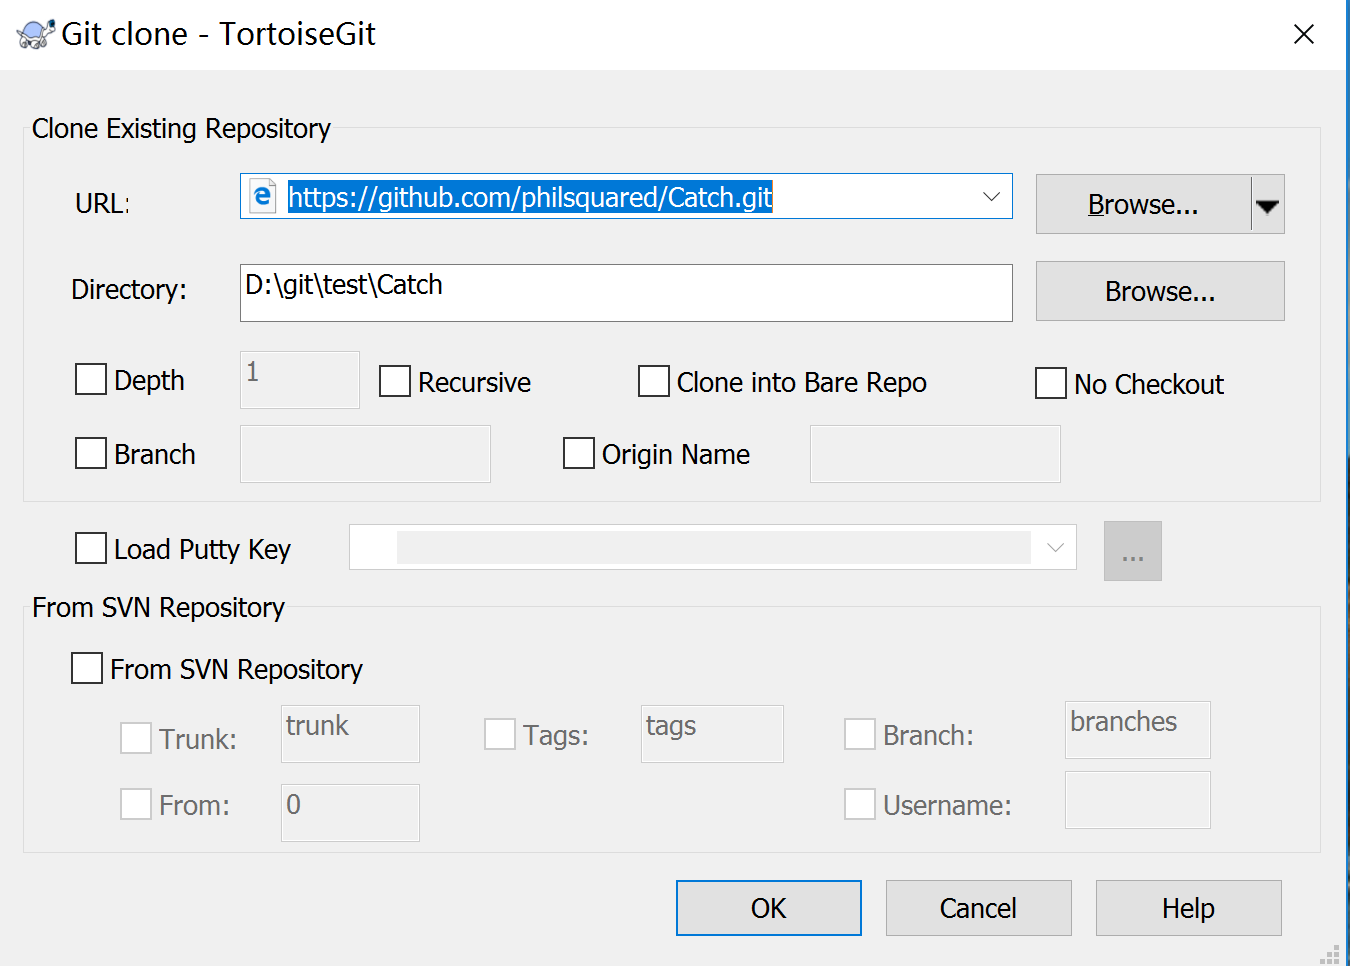Screen dimensions: 1350x966
Task: Expand the Putty key file dropdown
Action: [x=1055, y=547]
